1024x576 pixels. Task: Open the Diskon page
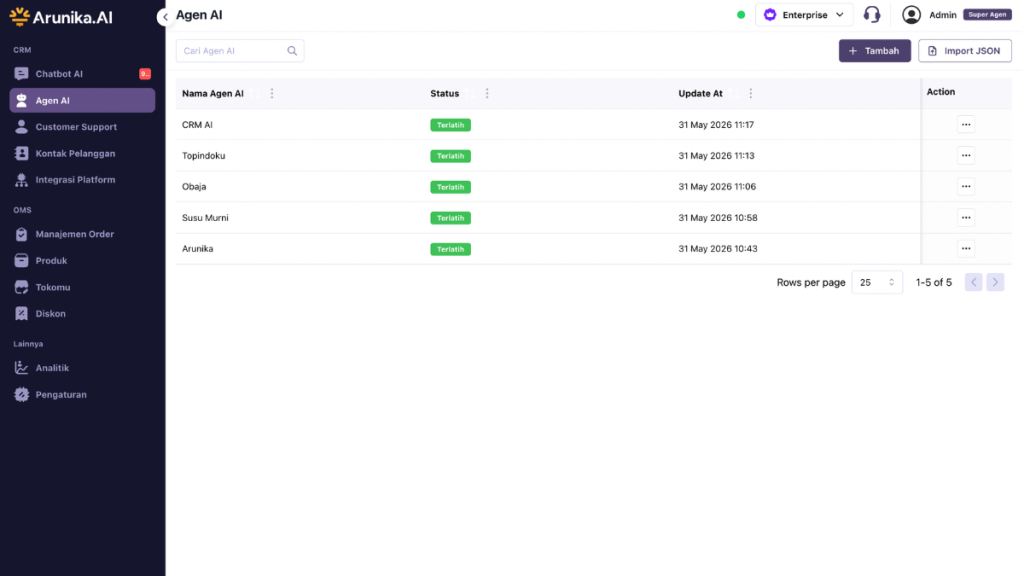82,313
